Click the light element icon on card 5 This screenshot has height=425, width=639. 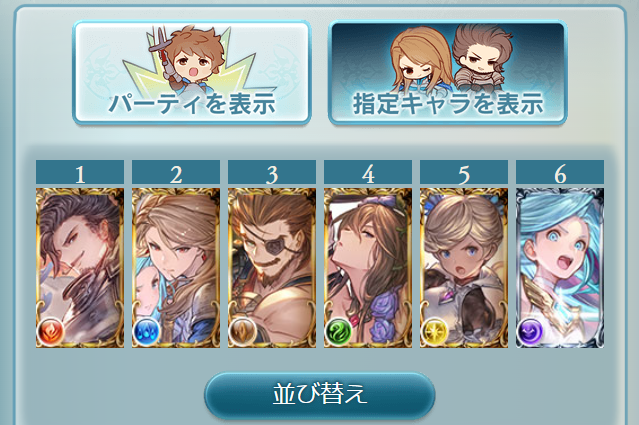pyautogui.click(x=434, y=332)
